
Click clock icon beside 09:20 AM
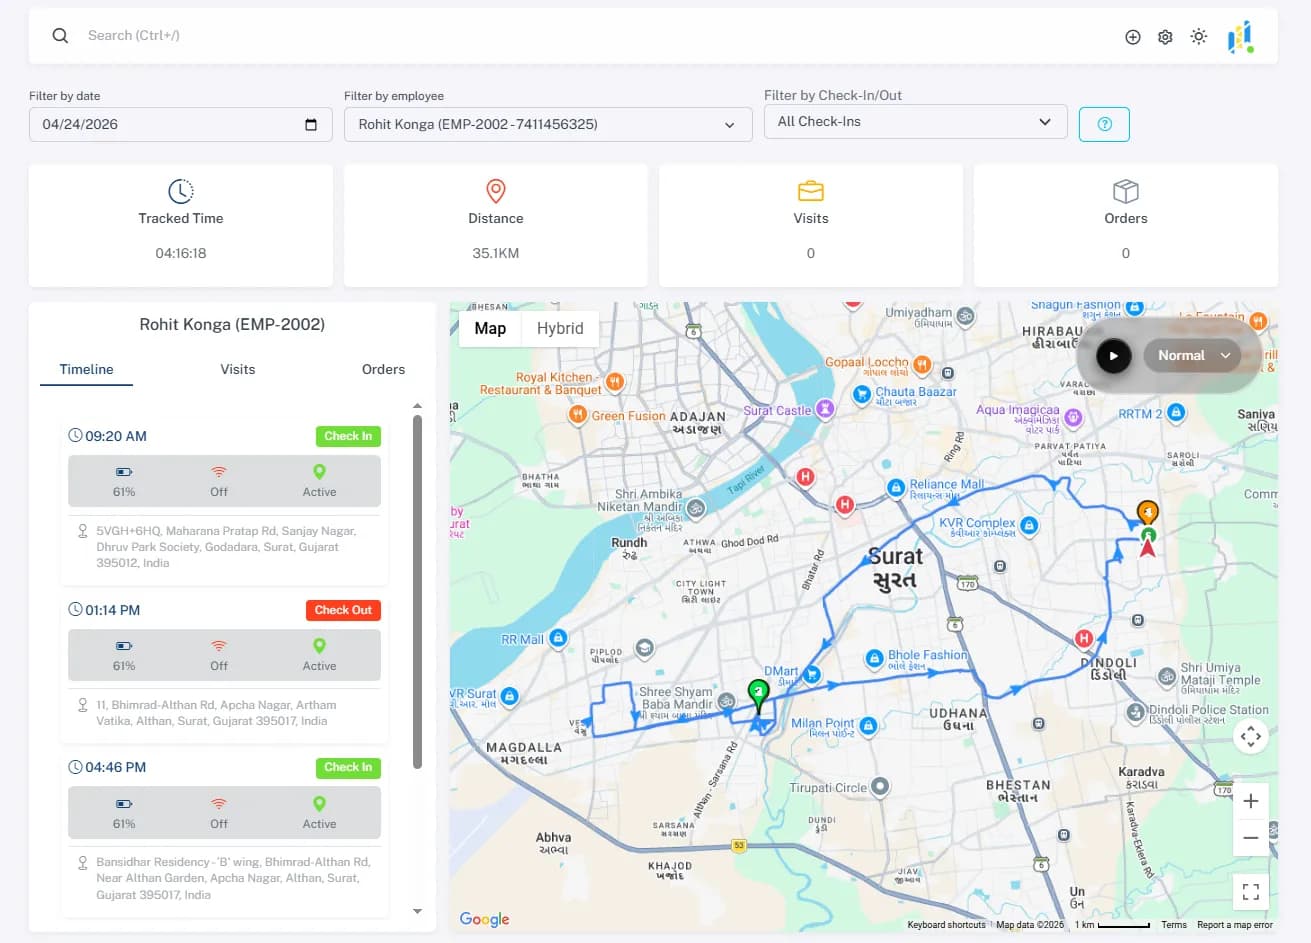(x=75, y=436)
